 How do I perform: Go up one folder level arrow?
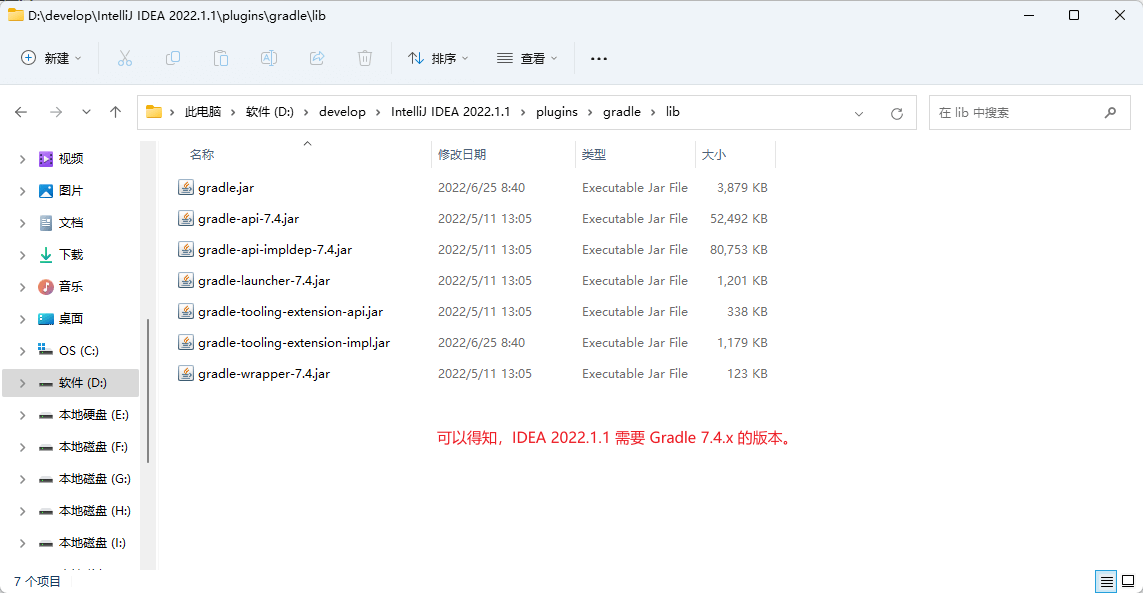115,112
